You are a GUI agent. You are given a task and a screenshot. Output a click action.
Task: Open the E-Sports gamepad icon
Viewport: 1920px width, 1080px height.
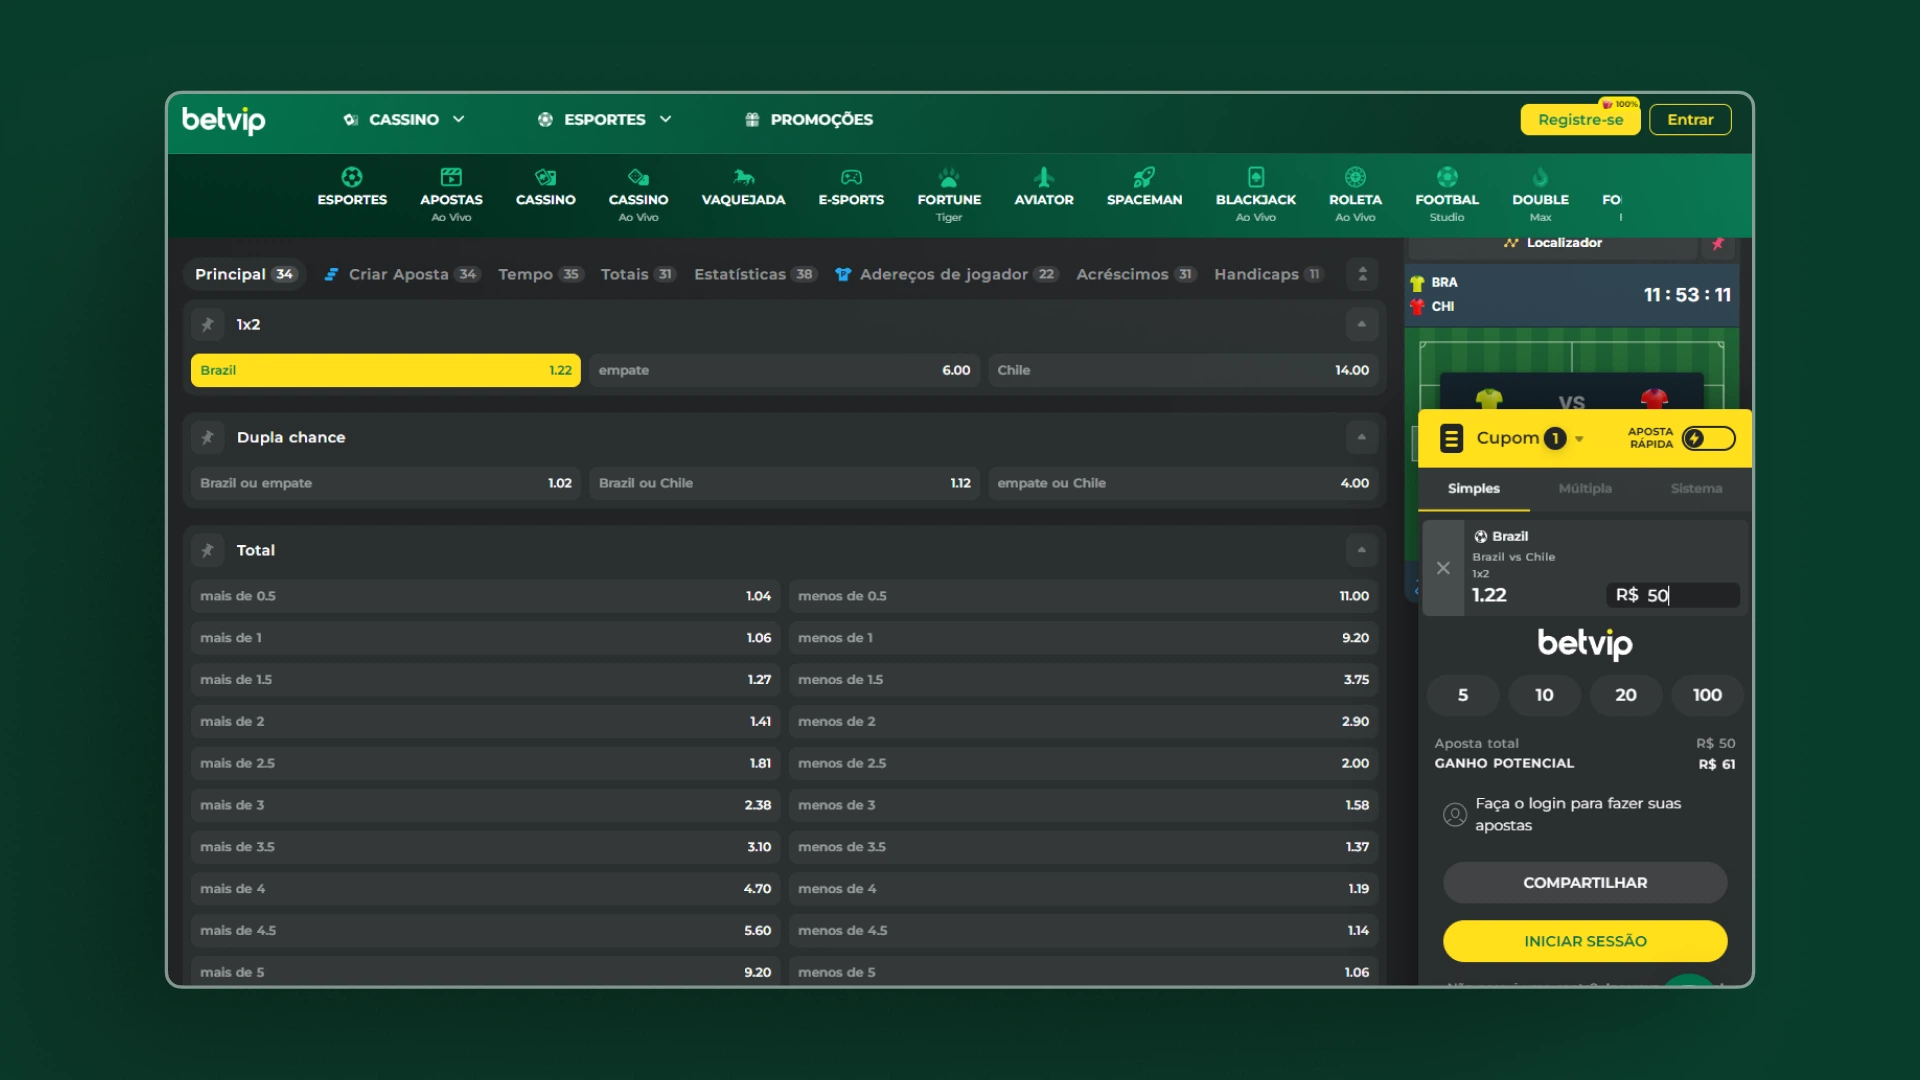tap(851, 178)
